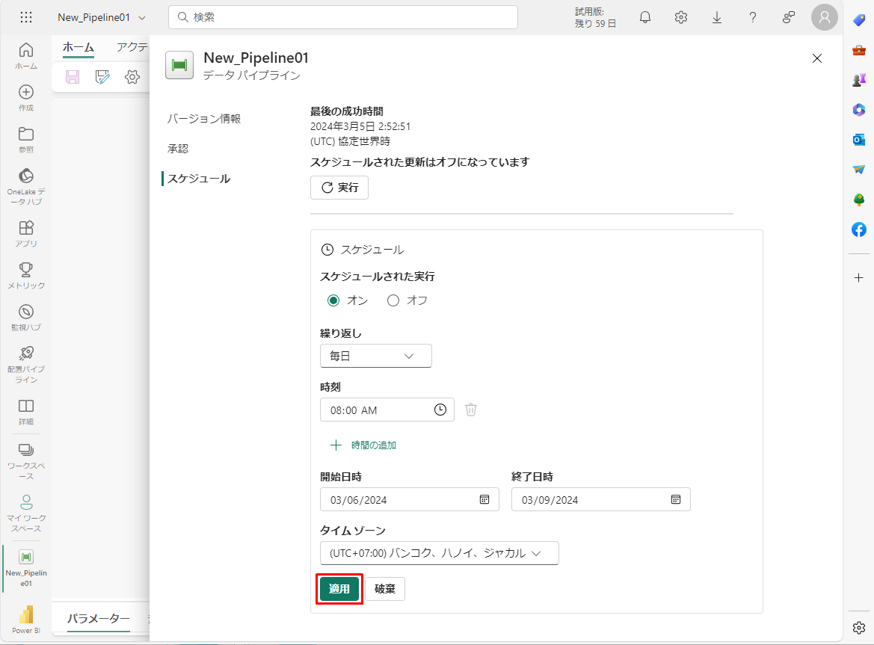Open the 承認 section
Image resolution: width=874 pixels, height=645 pixels.
(x=178, y=148)
